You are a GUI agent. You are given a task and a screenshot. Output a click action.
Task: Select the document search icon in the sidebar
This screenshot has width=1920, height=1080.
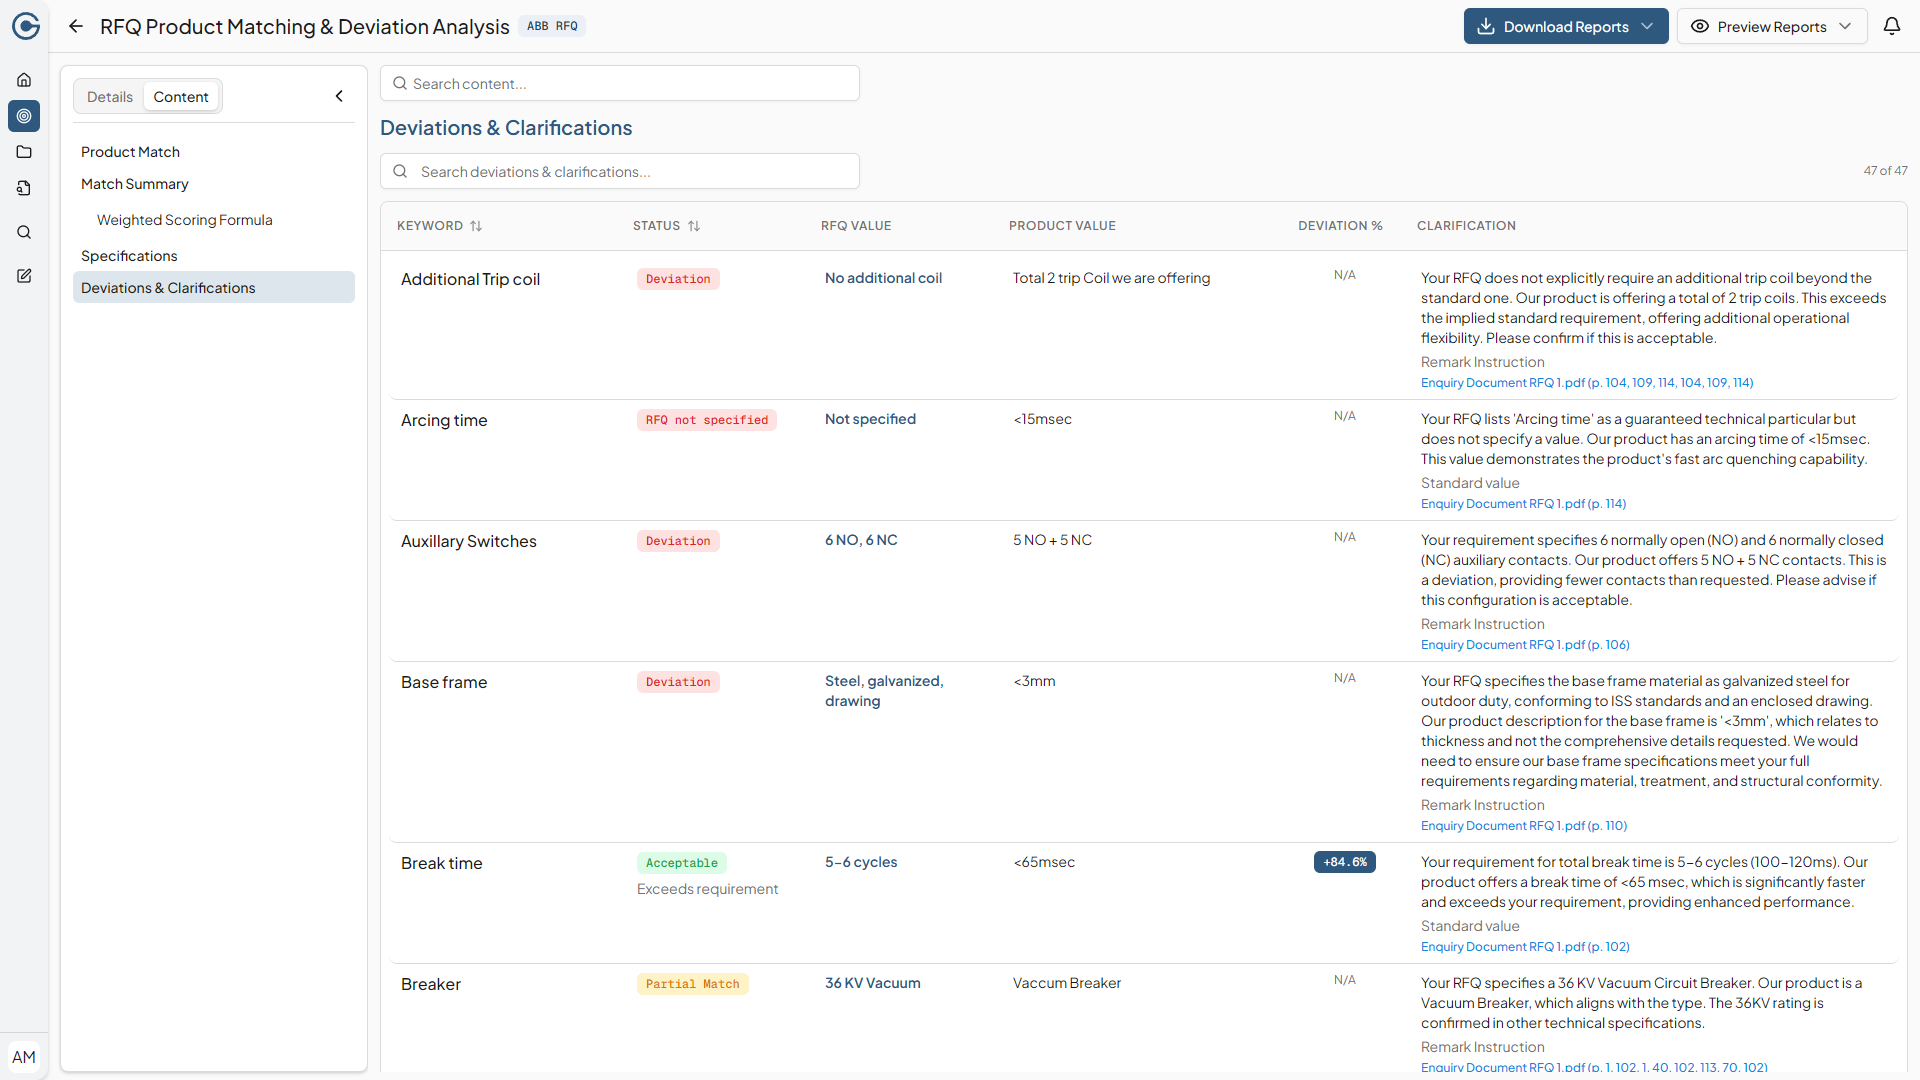(x=24, y=188)
